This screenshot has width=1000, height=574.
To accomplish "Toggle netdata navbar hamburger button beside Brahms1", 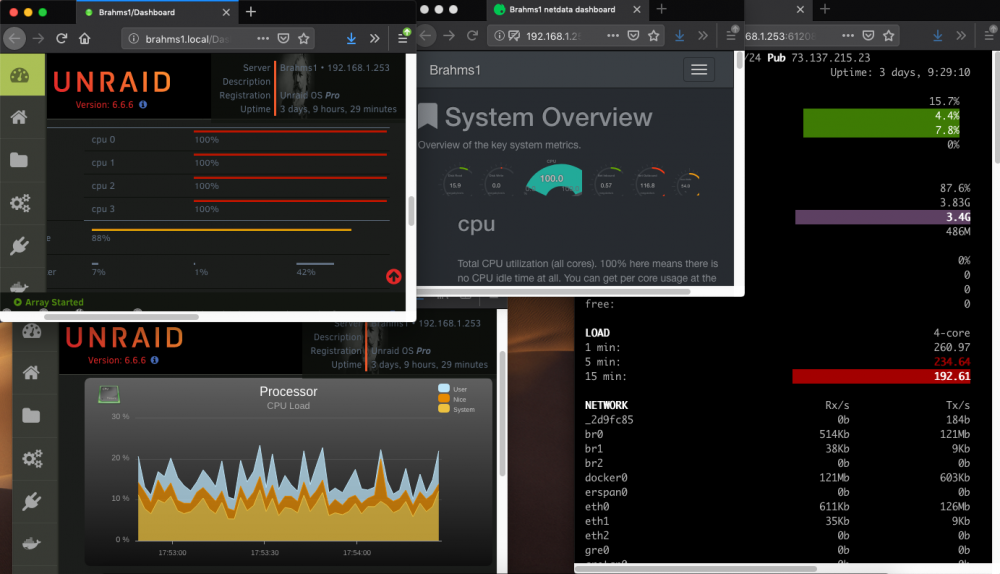I will click(699, 70).
